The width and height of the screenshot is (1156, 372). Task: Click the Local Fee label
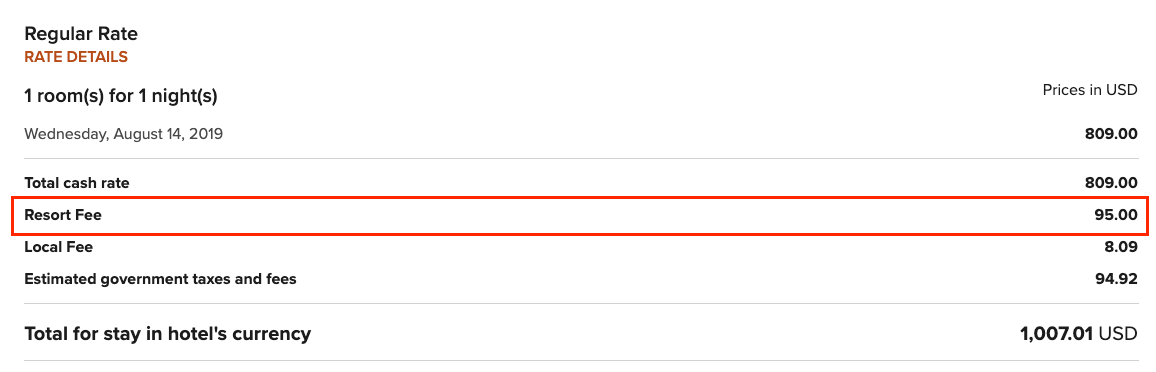pyautogui.click(x=58, y=248)
